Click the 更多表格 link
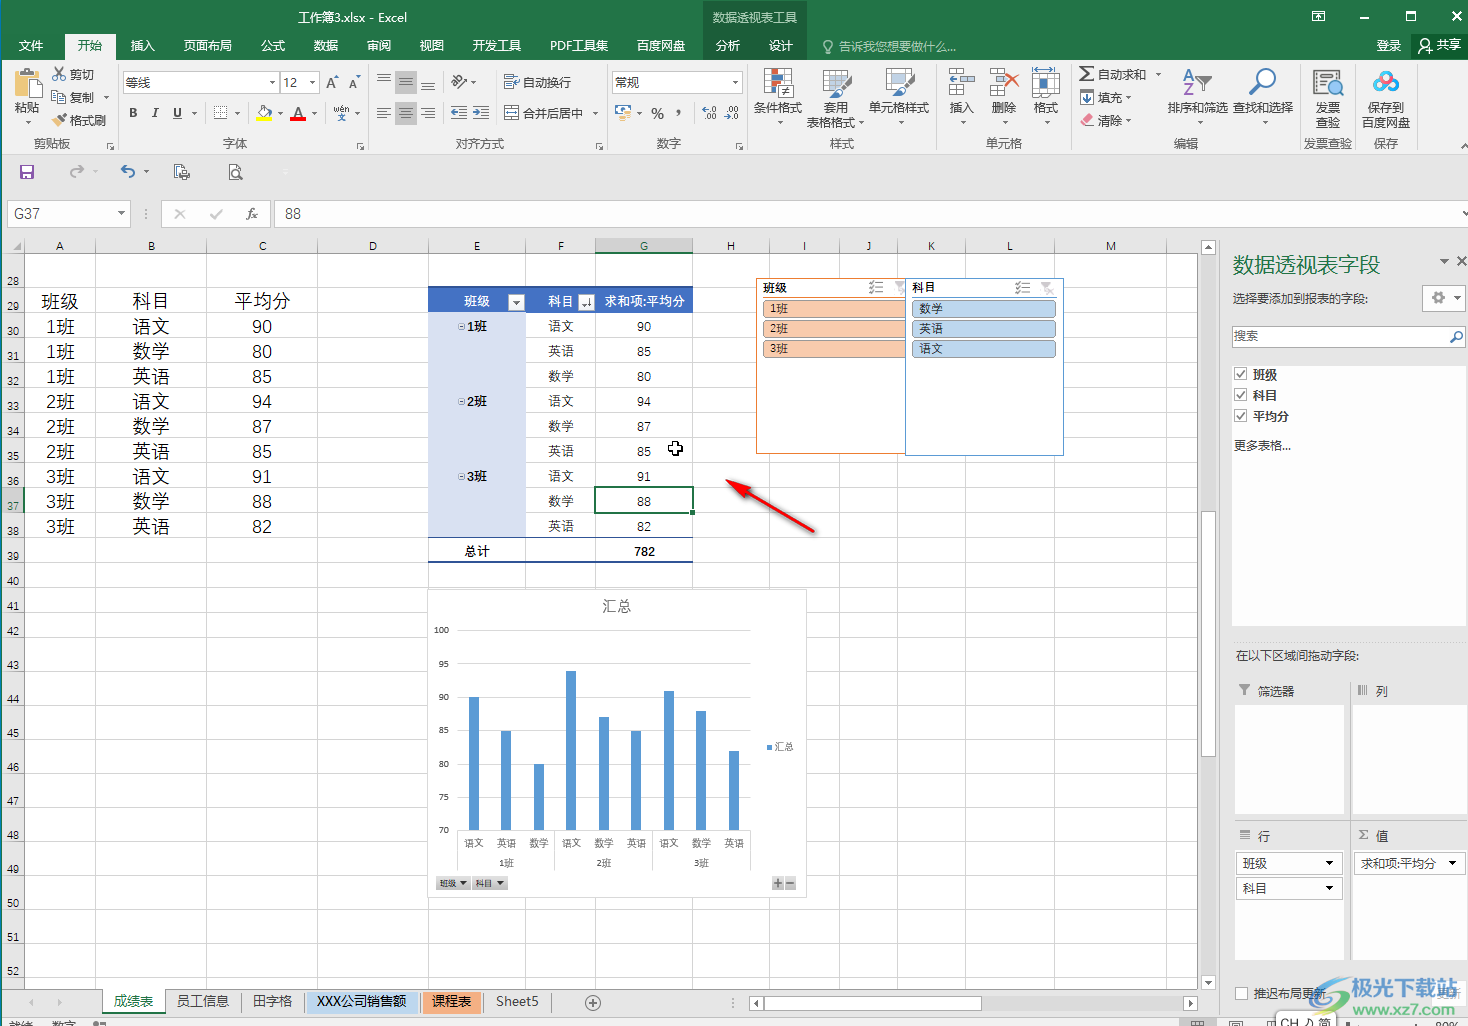 [x=1262, y=446]
